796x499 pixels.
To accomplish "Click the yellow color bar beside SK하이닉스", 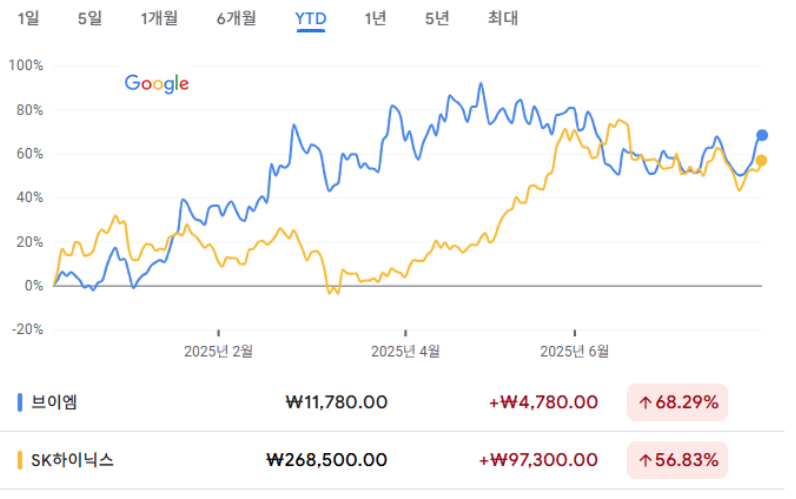I will pos(21,460).
